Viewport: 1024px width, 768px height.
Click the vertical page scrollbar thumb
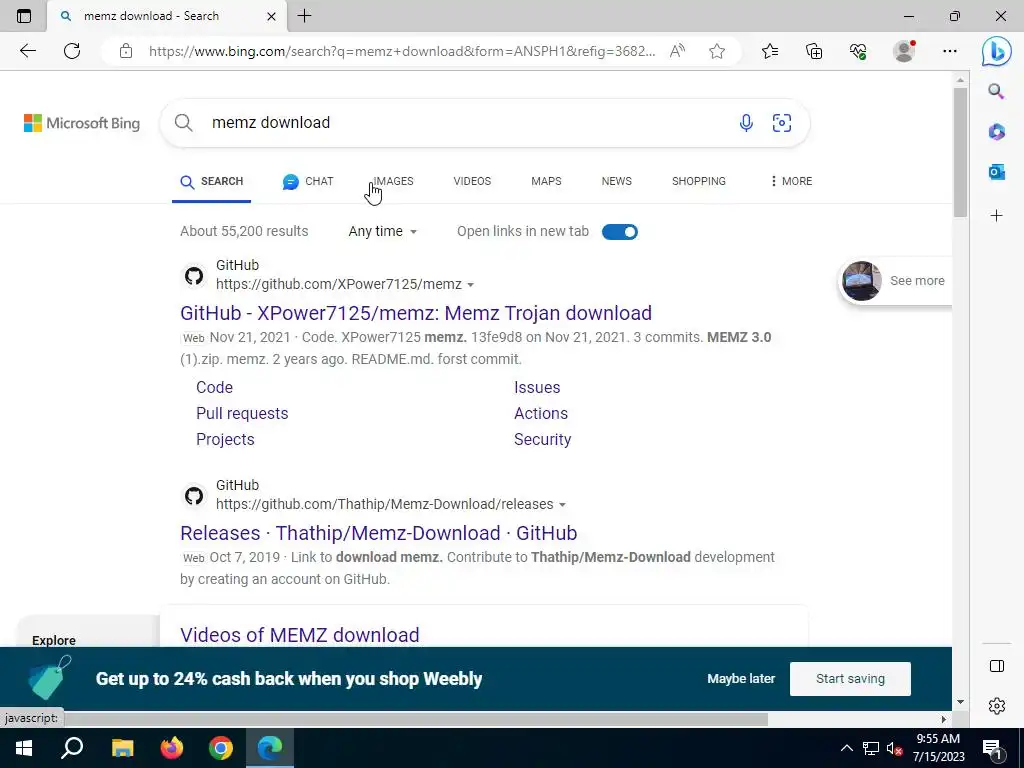(960, 152)
